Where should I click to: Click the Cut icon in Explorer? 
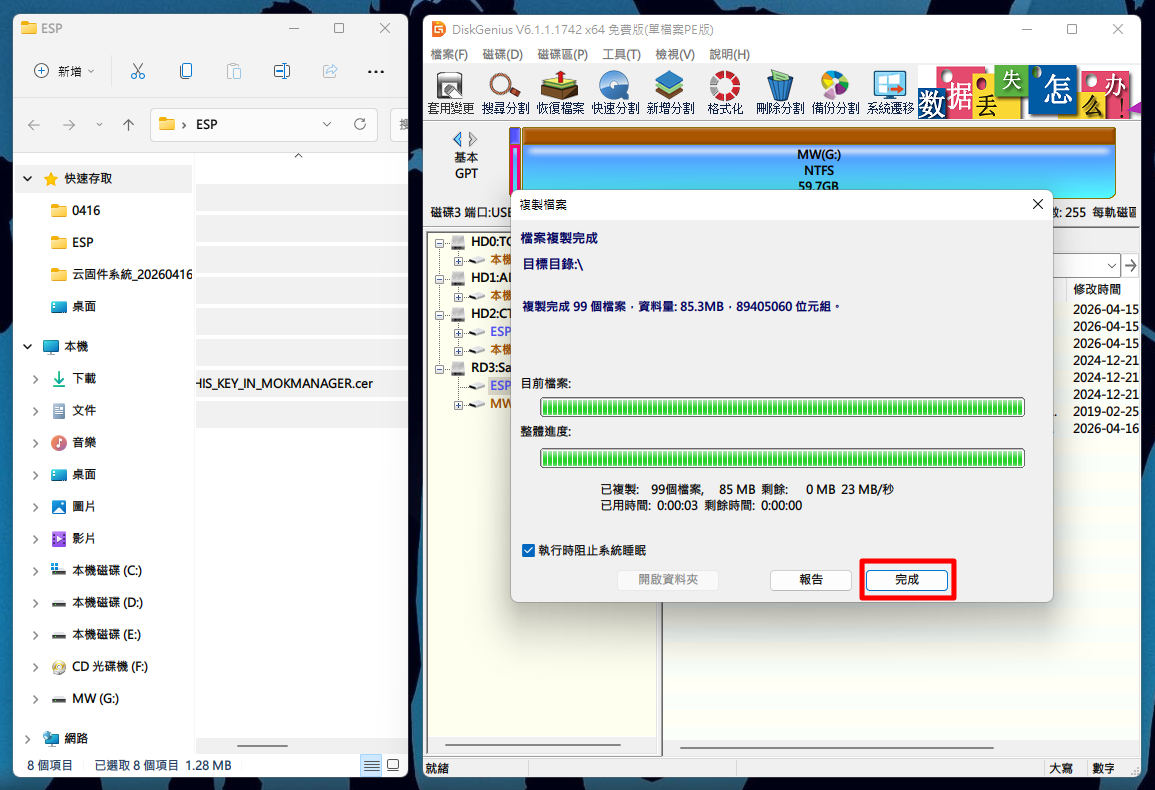point(138,71)
